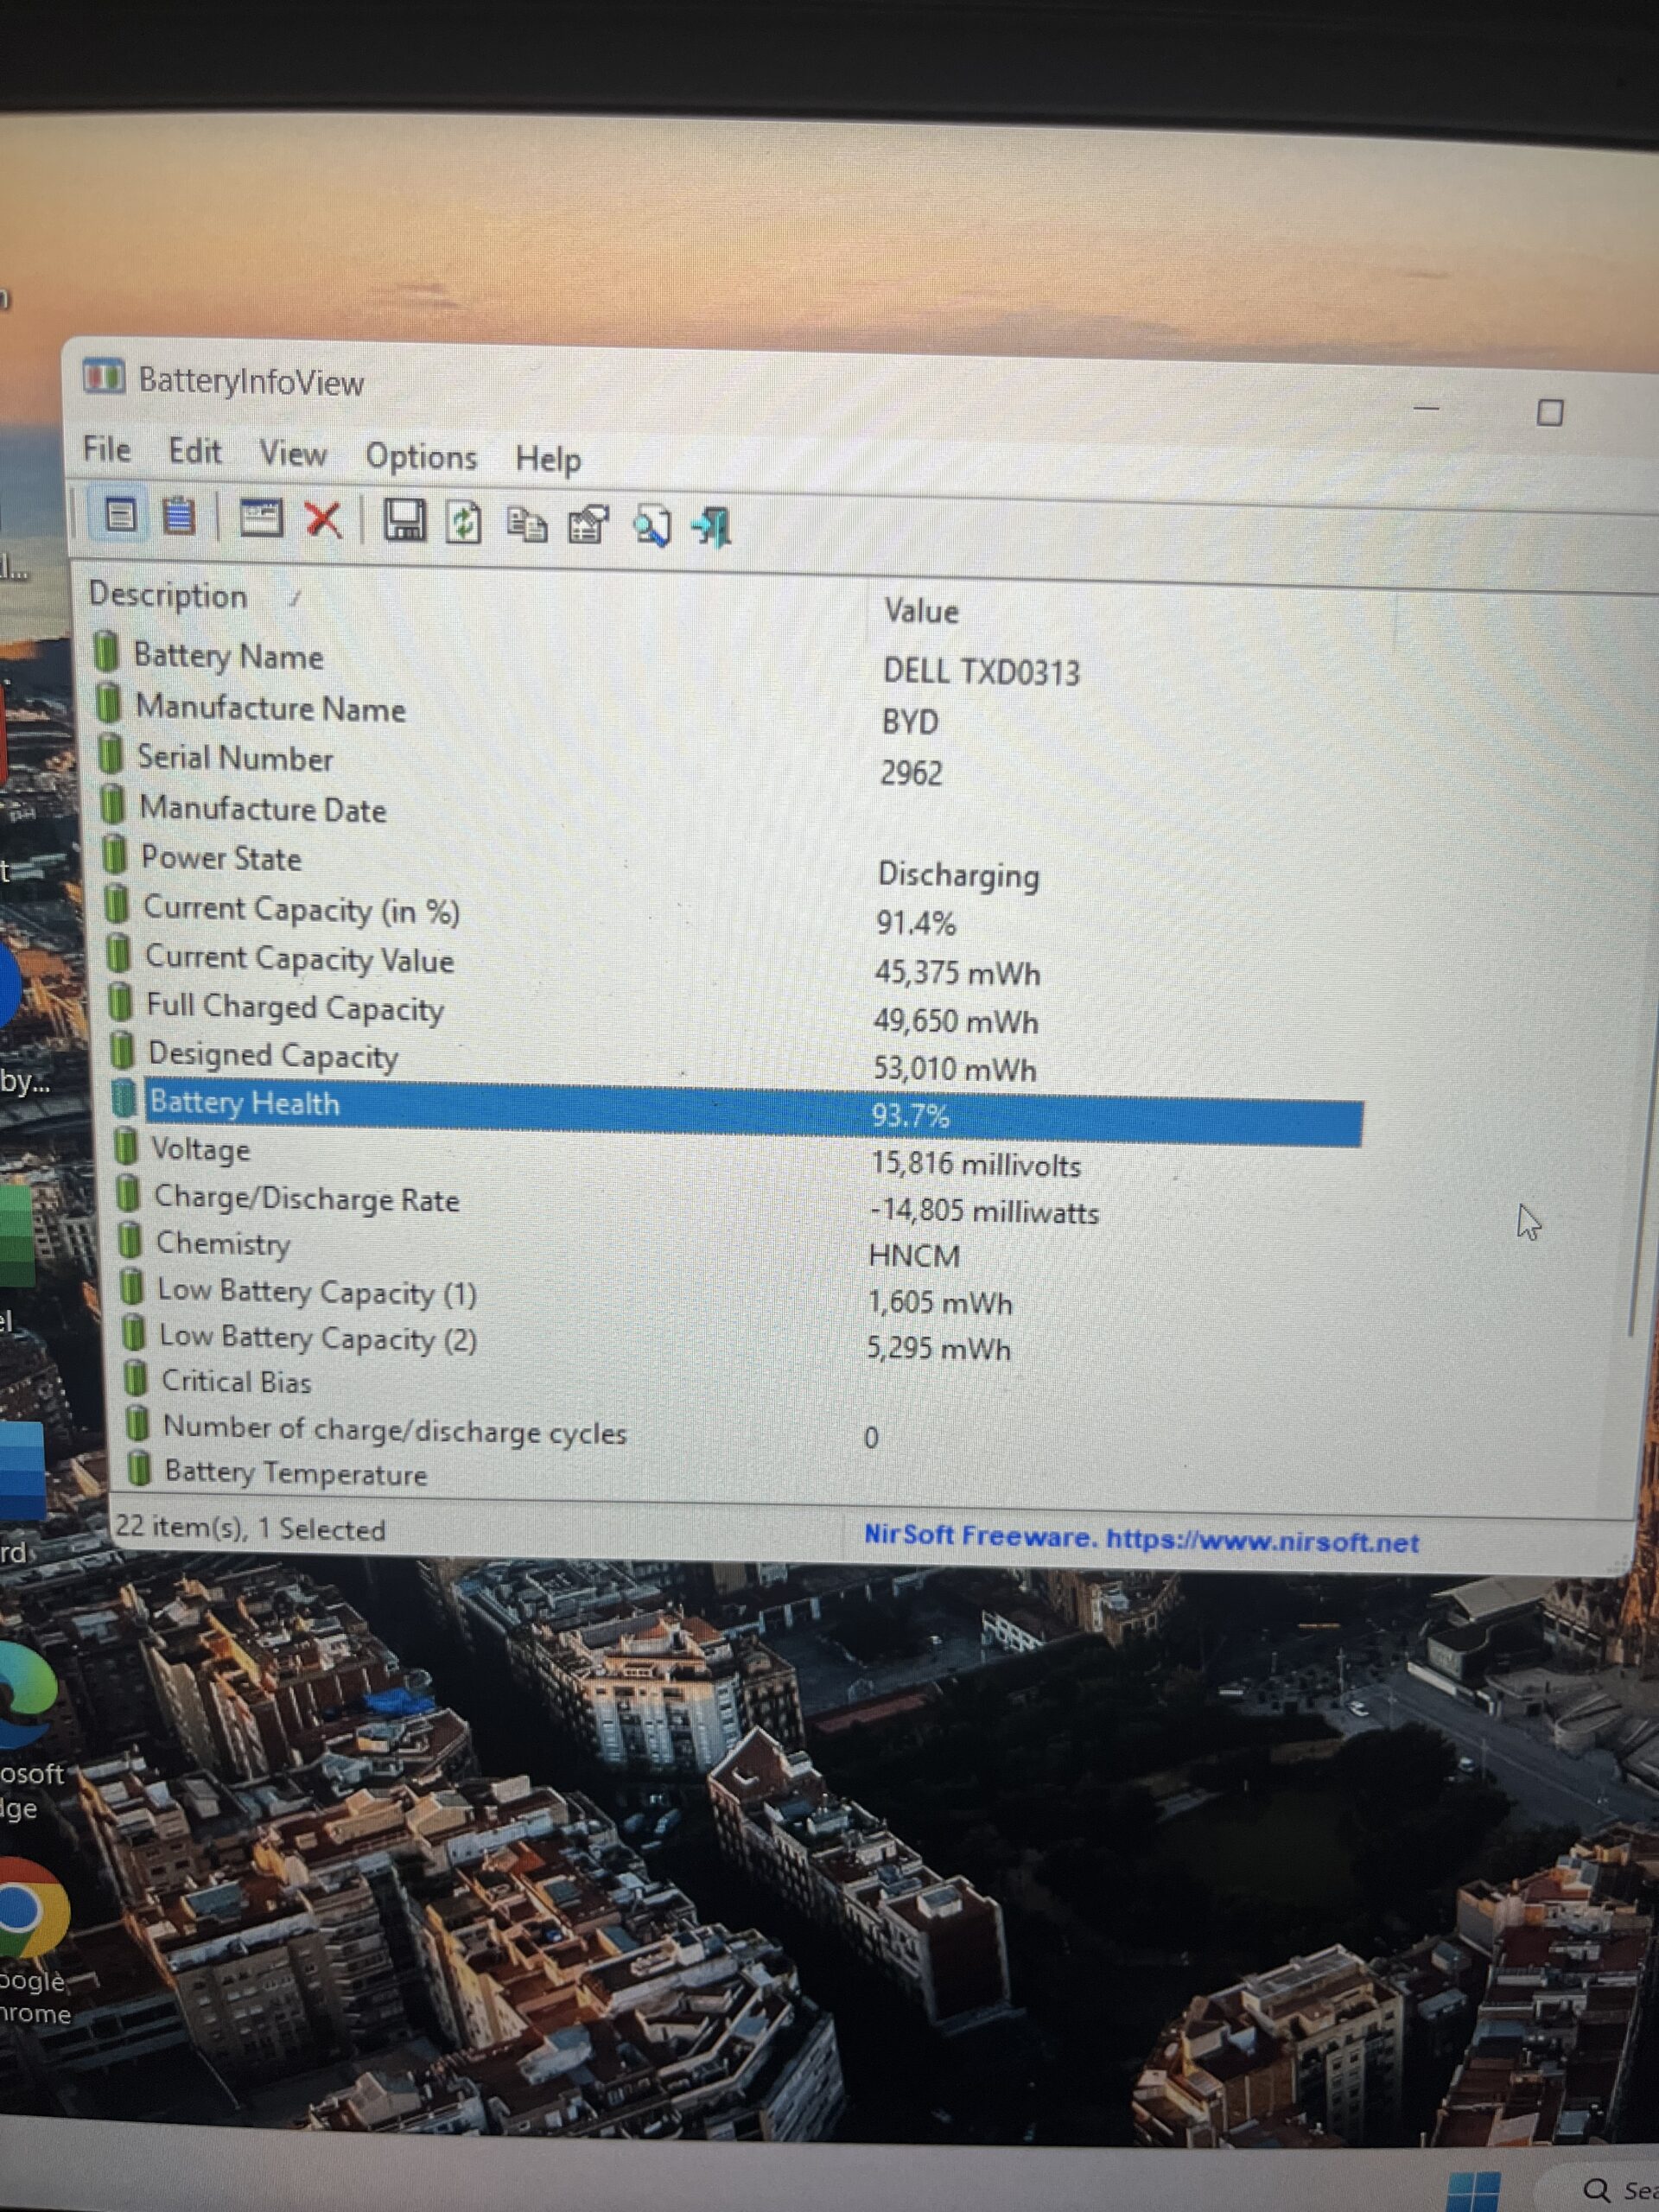Open the Windows Start button

pos(1474,2190)
